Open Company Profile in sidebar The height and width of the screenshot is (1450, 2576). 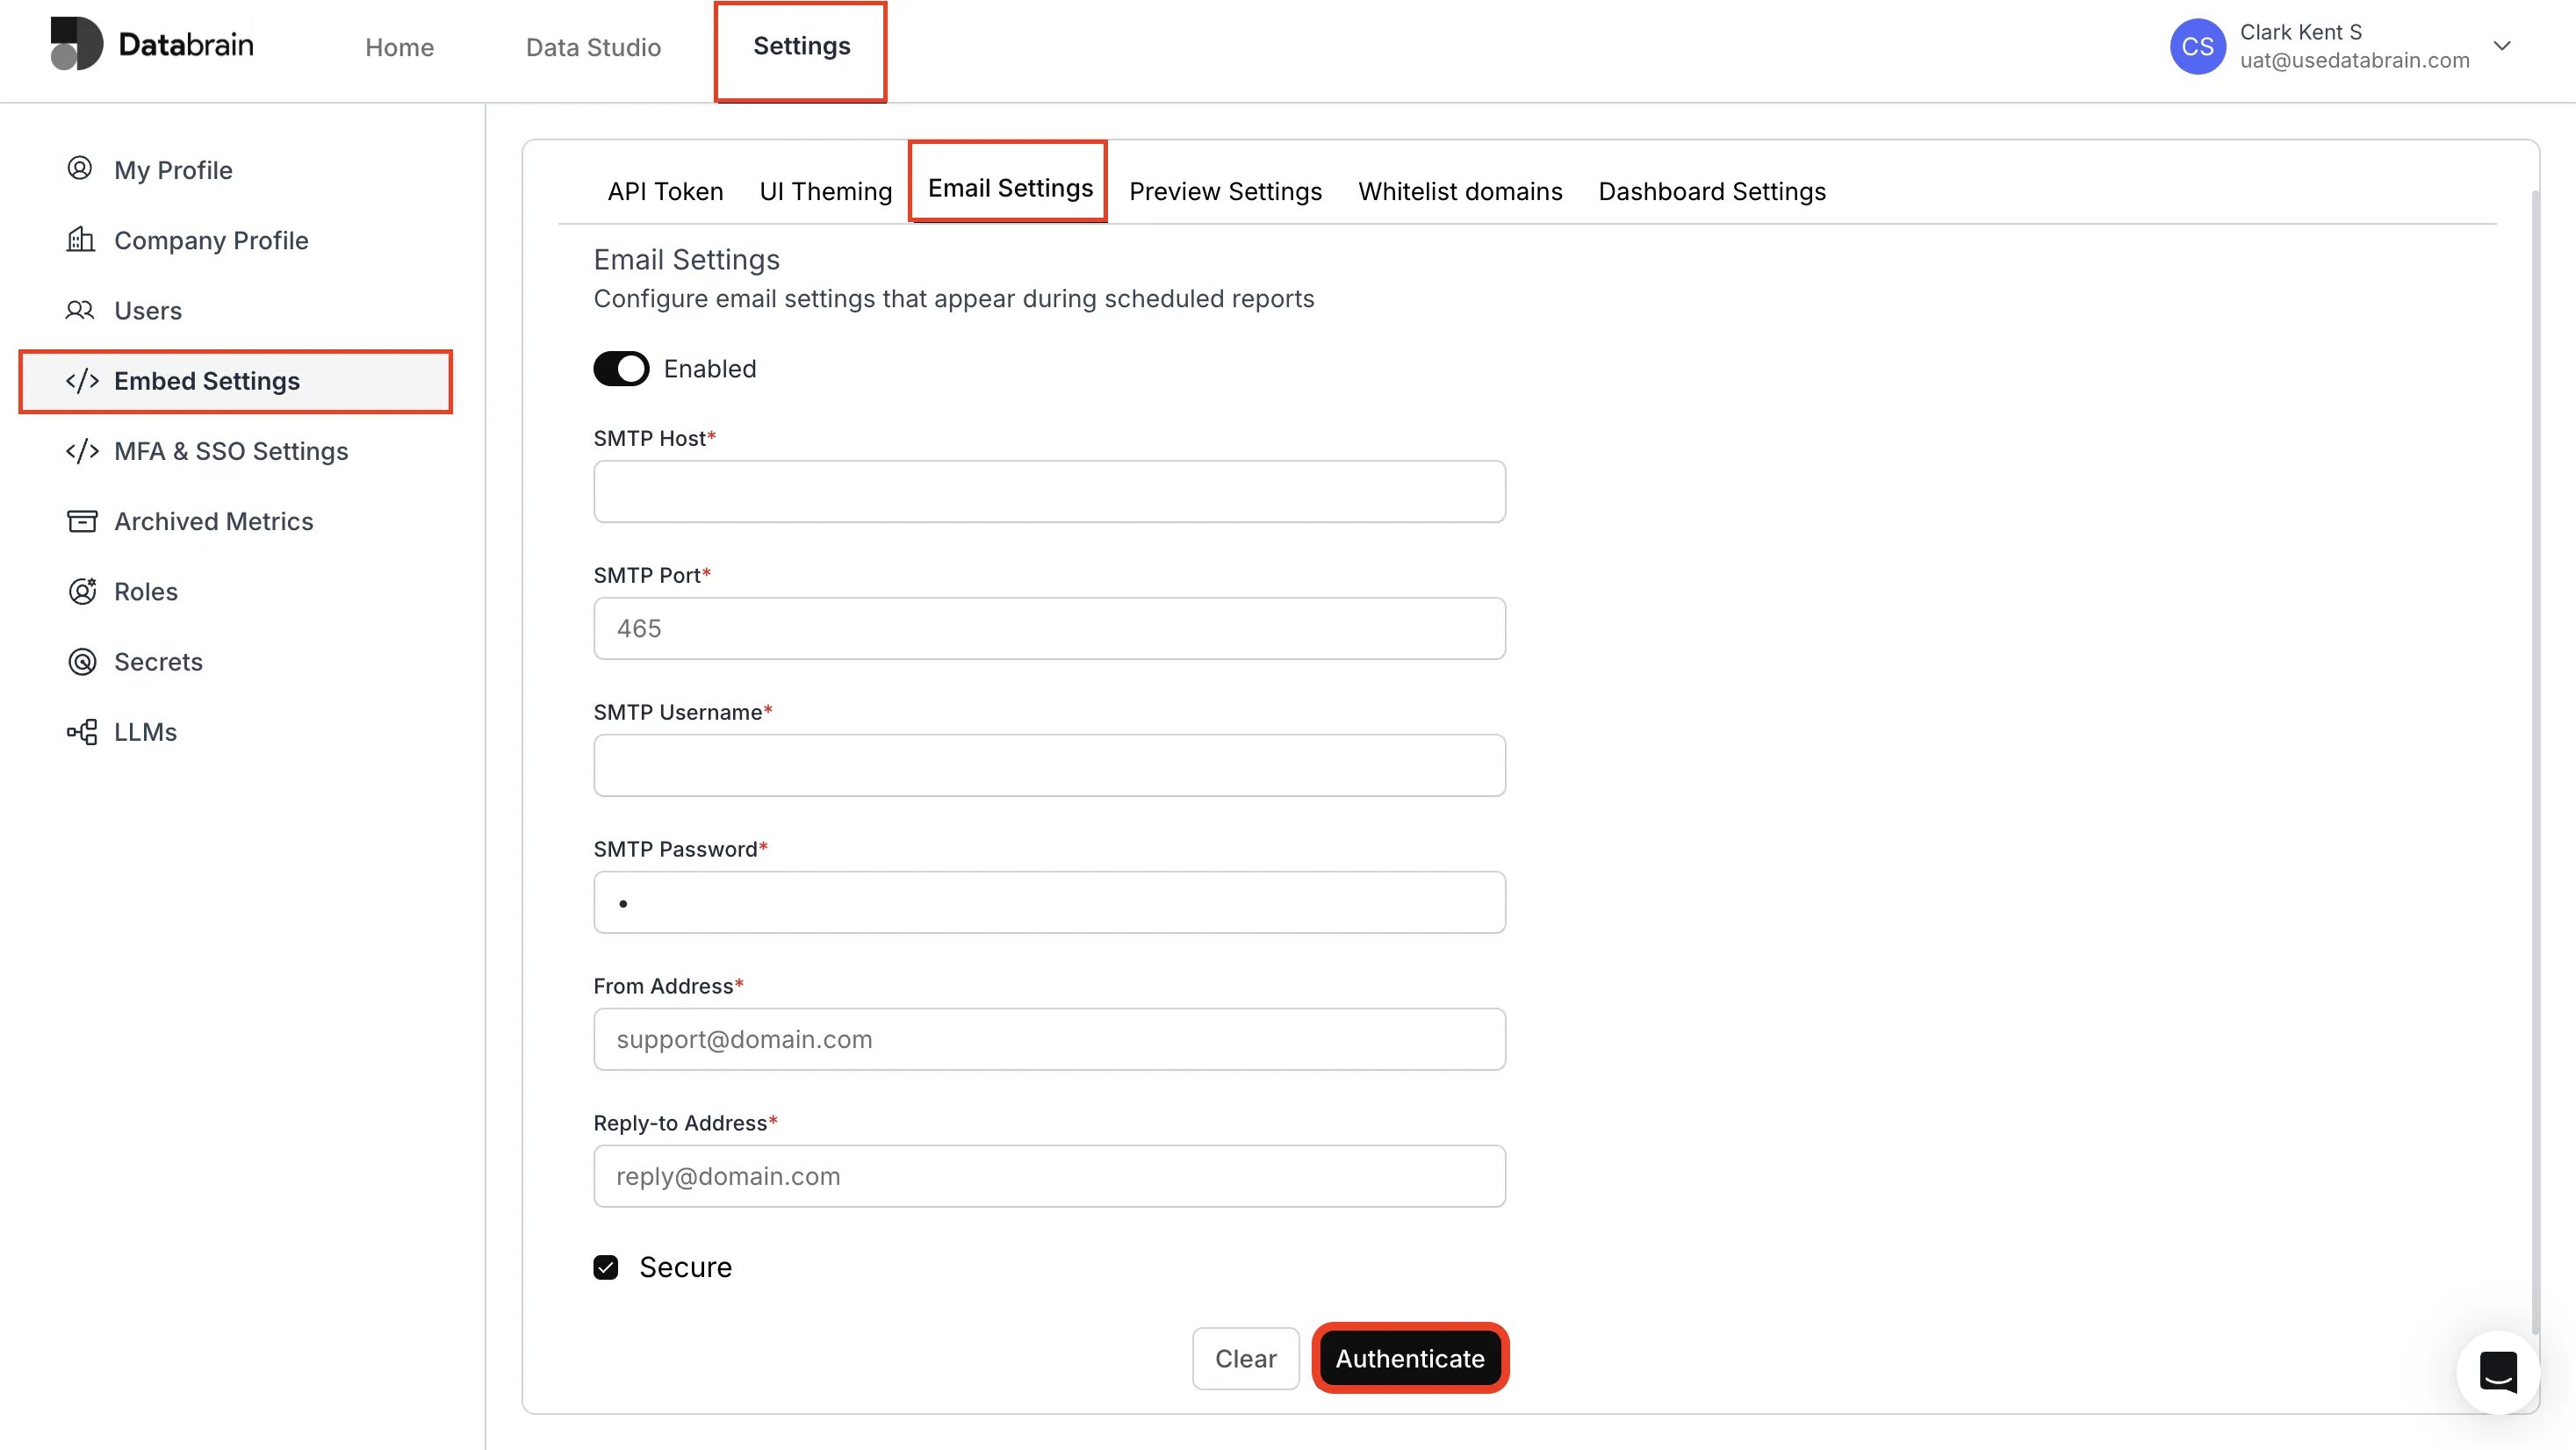pos(211,240)
